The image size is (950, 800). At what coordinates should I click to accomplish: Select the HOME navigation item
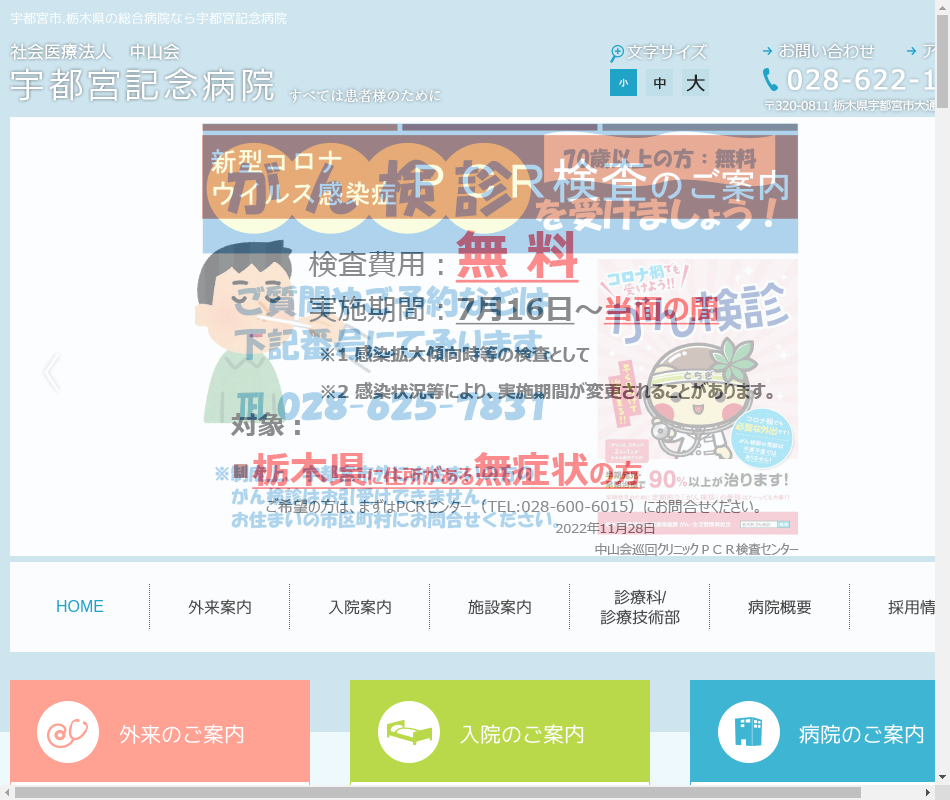80,607
